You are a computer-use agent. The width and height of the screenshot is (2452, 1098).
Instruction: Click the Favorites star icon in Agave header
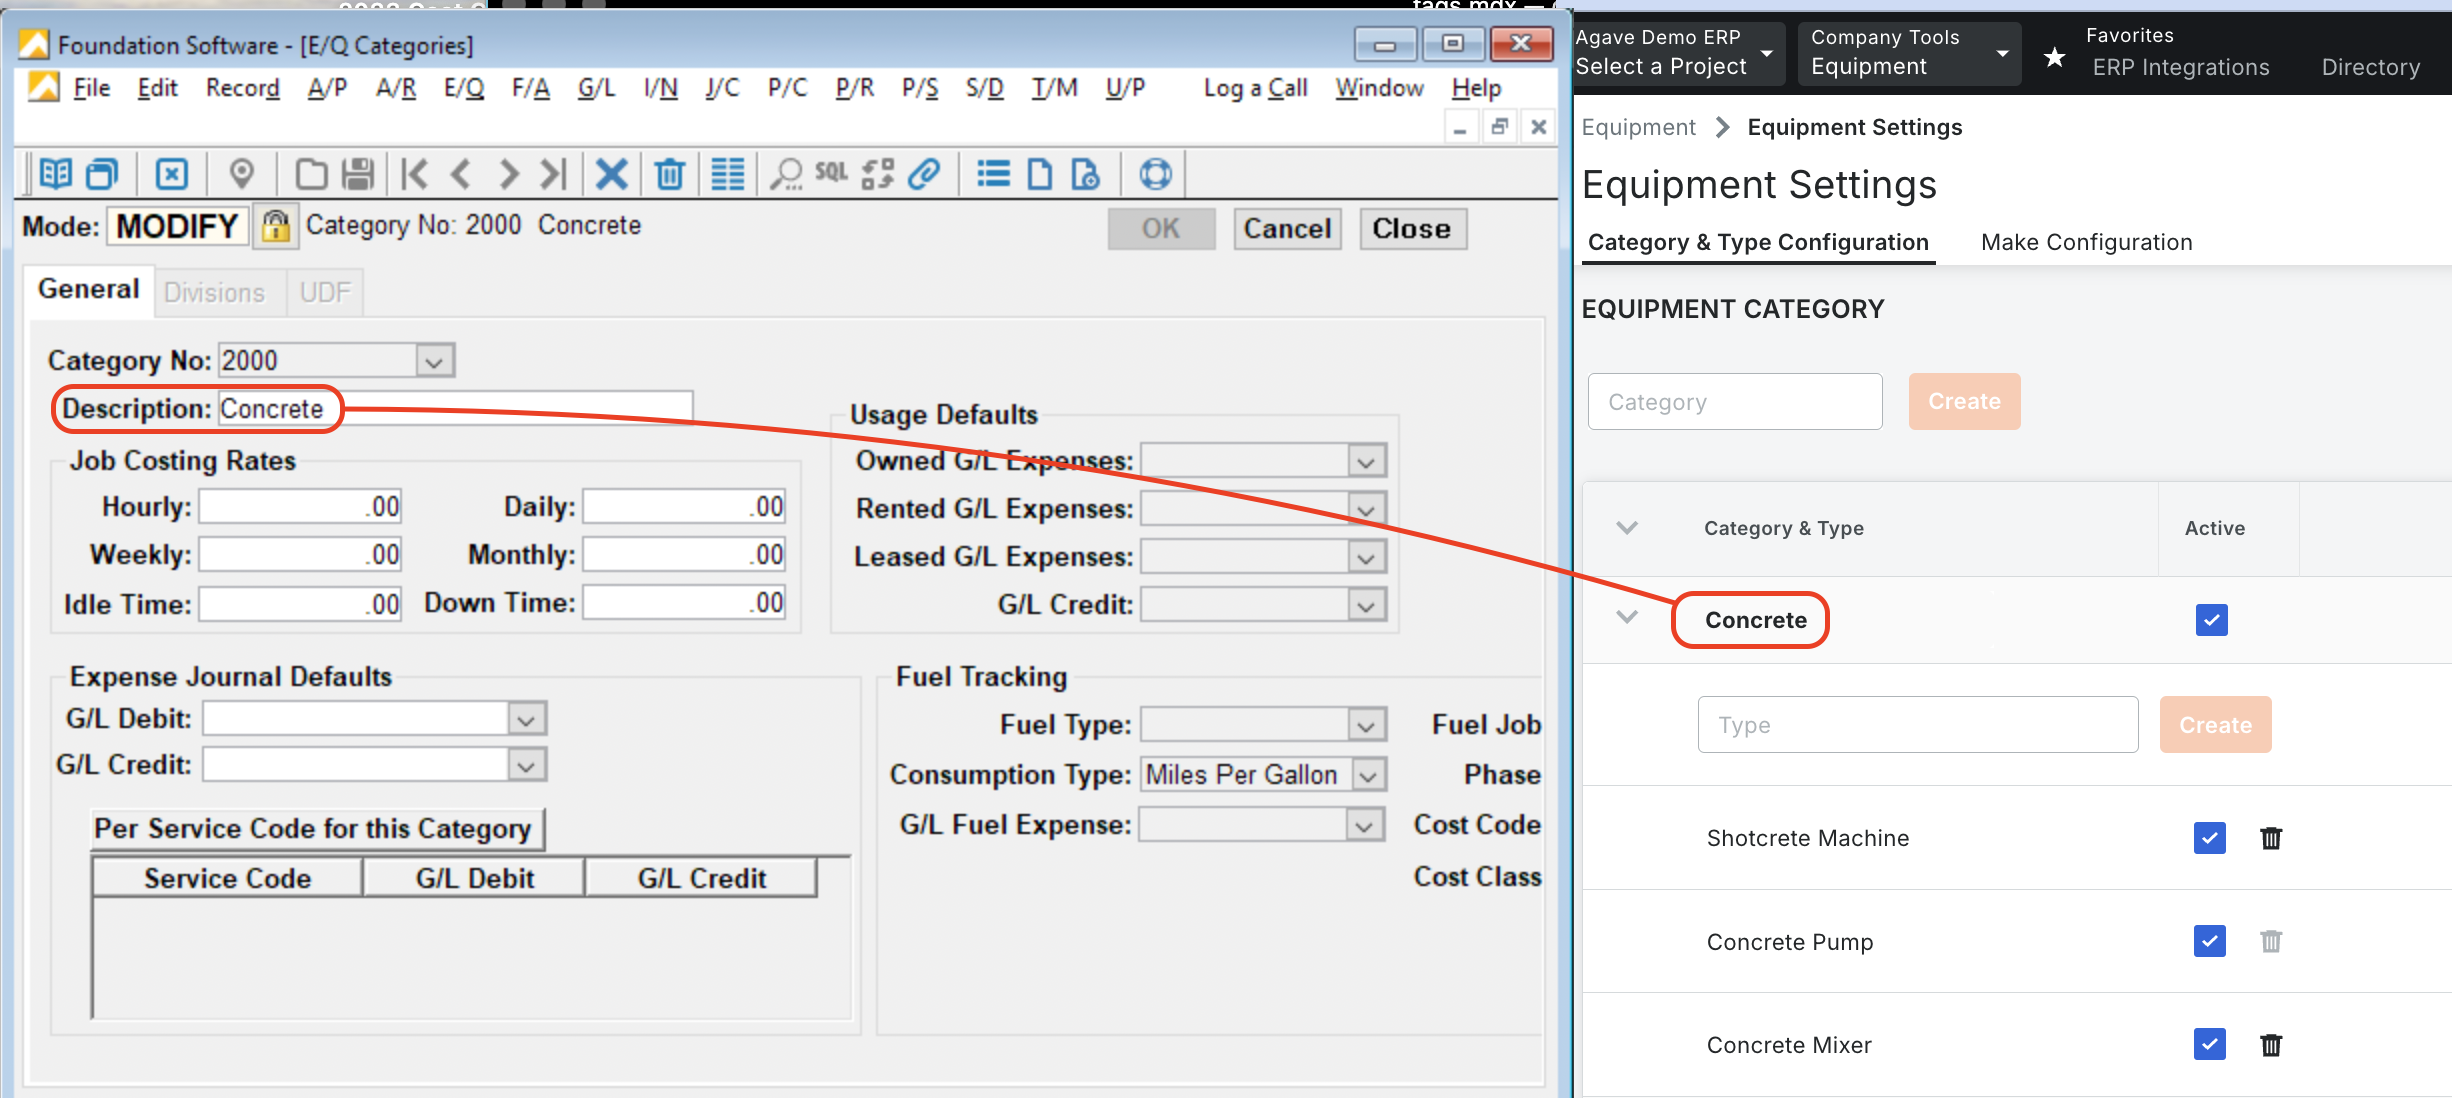pyautogui.click(x=2054, y=57)
